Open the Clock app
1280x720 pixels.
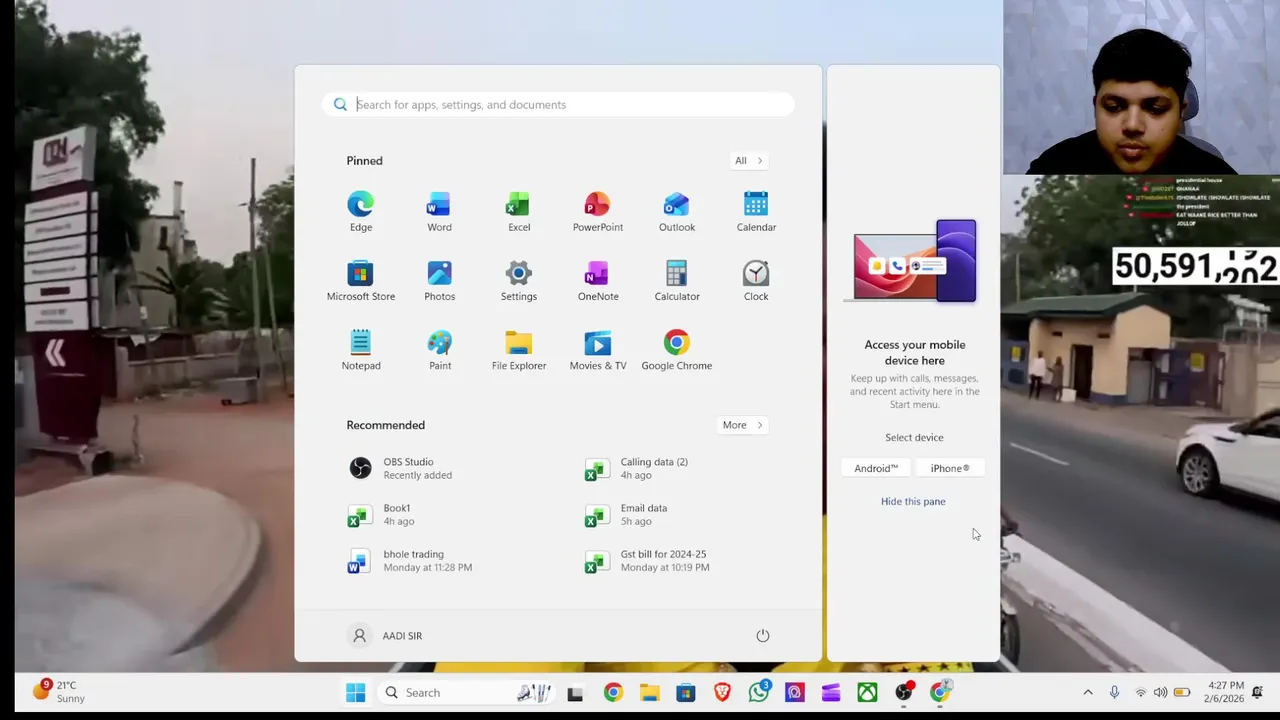point(756,281)
